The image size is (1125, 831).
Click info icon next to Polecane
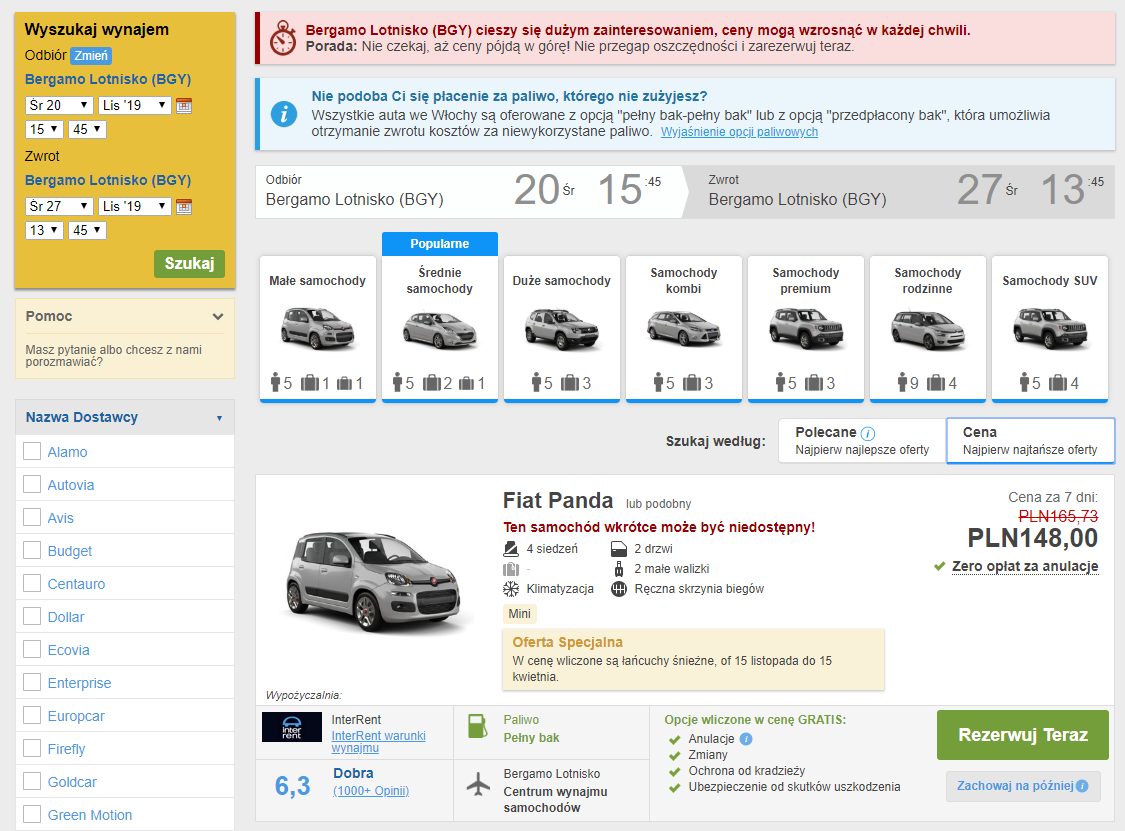[x=868, y=433]
